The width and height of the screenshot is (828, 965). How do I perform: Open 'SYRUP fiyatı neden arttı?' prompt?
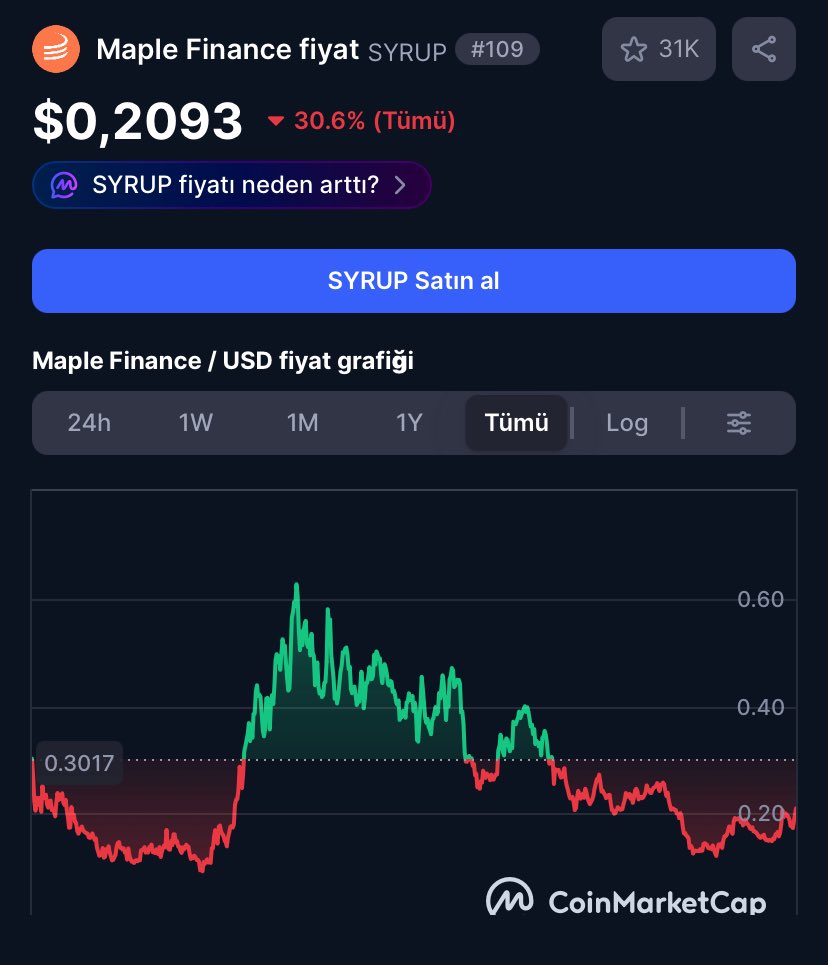231,185
